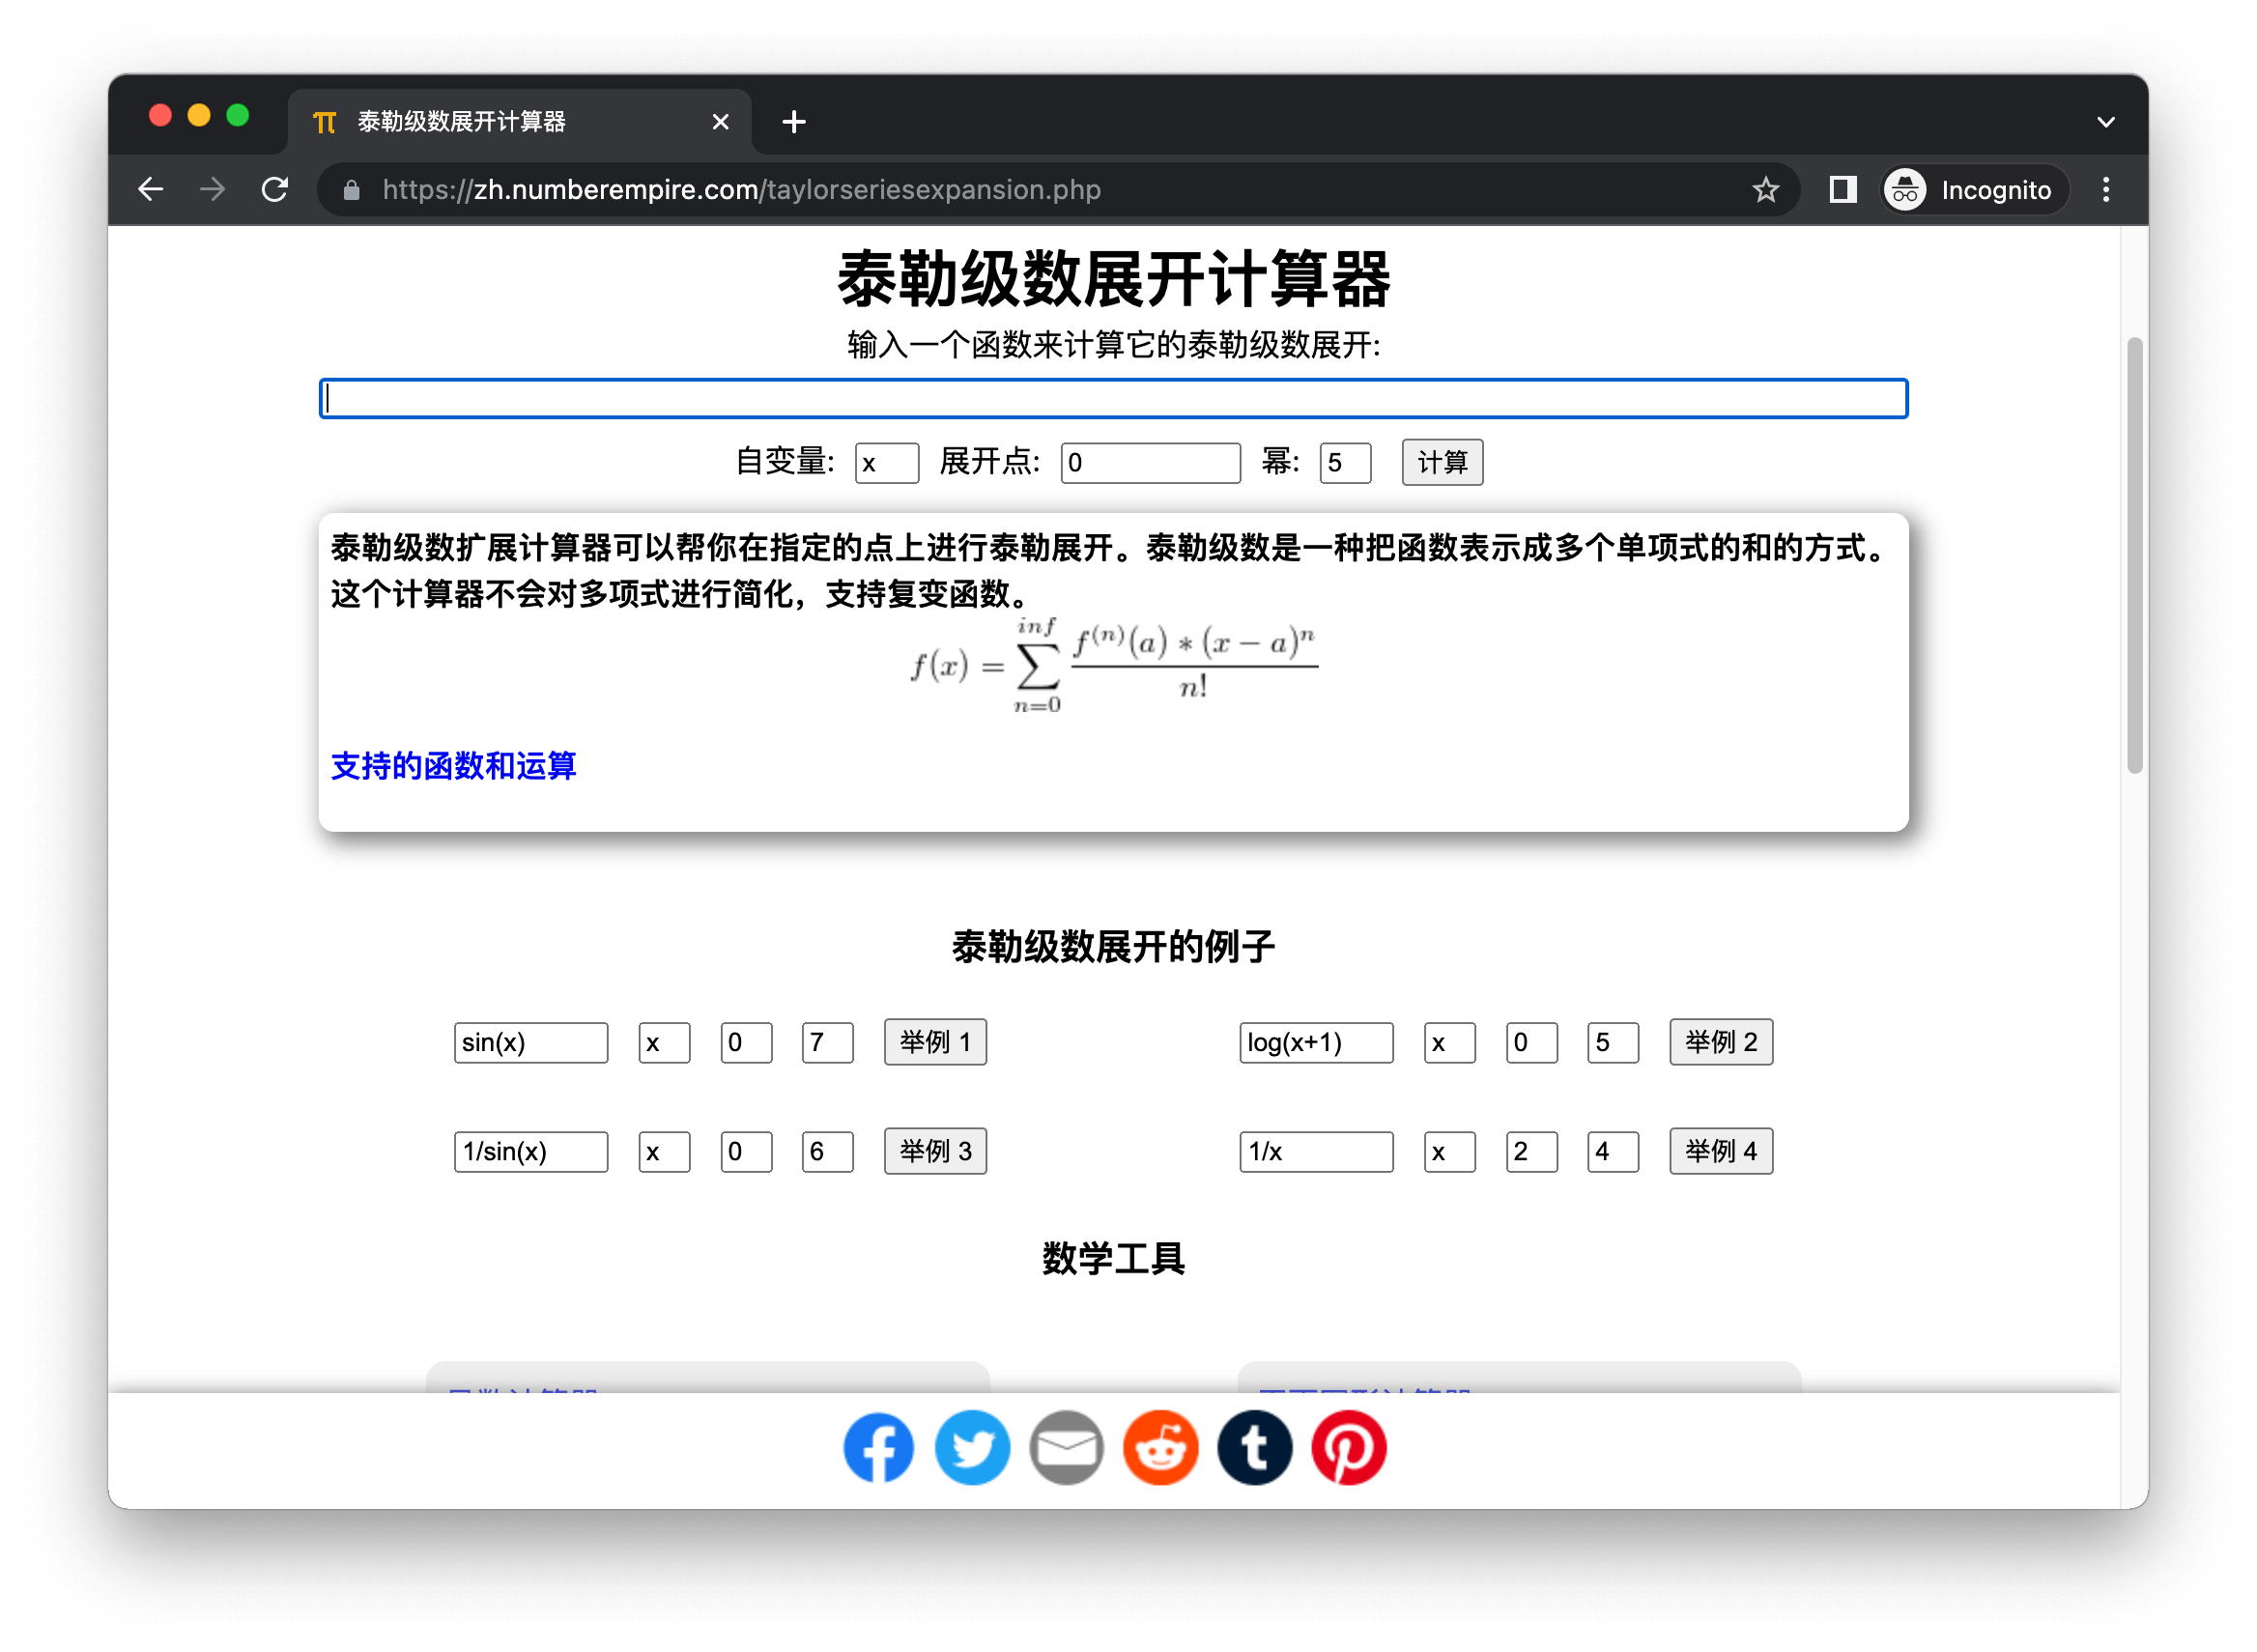Viewport: 2257px width, 1652px height.
Task: Click the Twitter share icon
Action: [972, 1447]
